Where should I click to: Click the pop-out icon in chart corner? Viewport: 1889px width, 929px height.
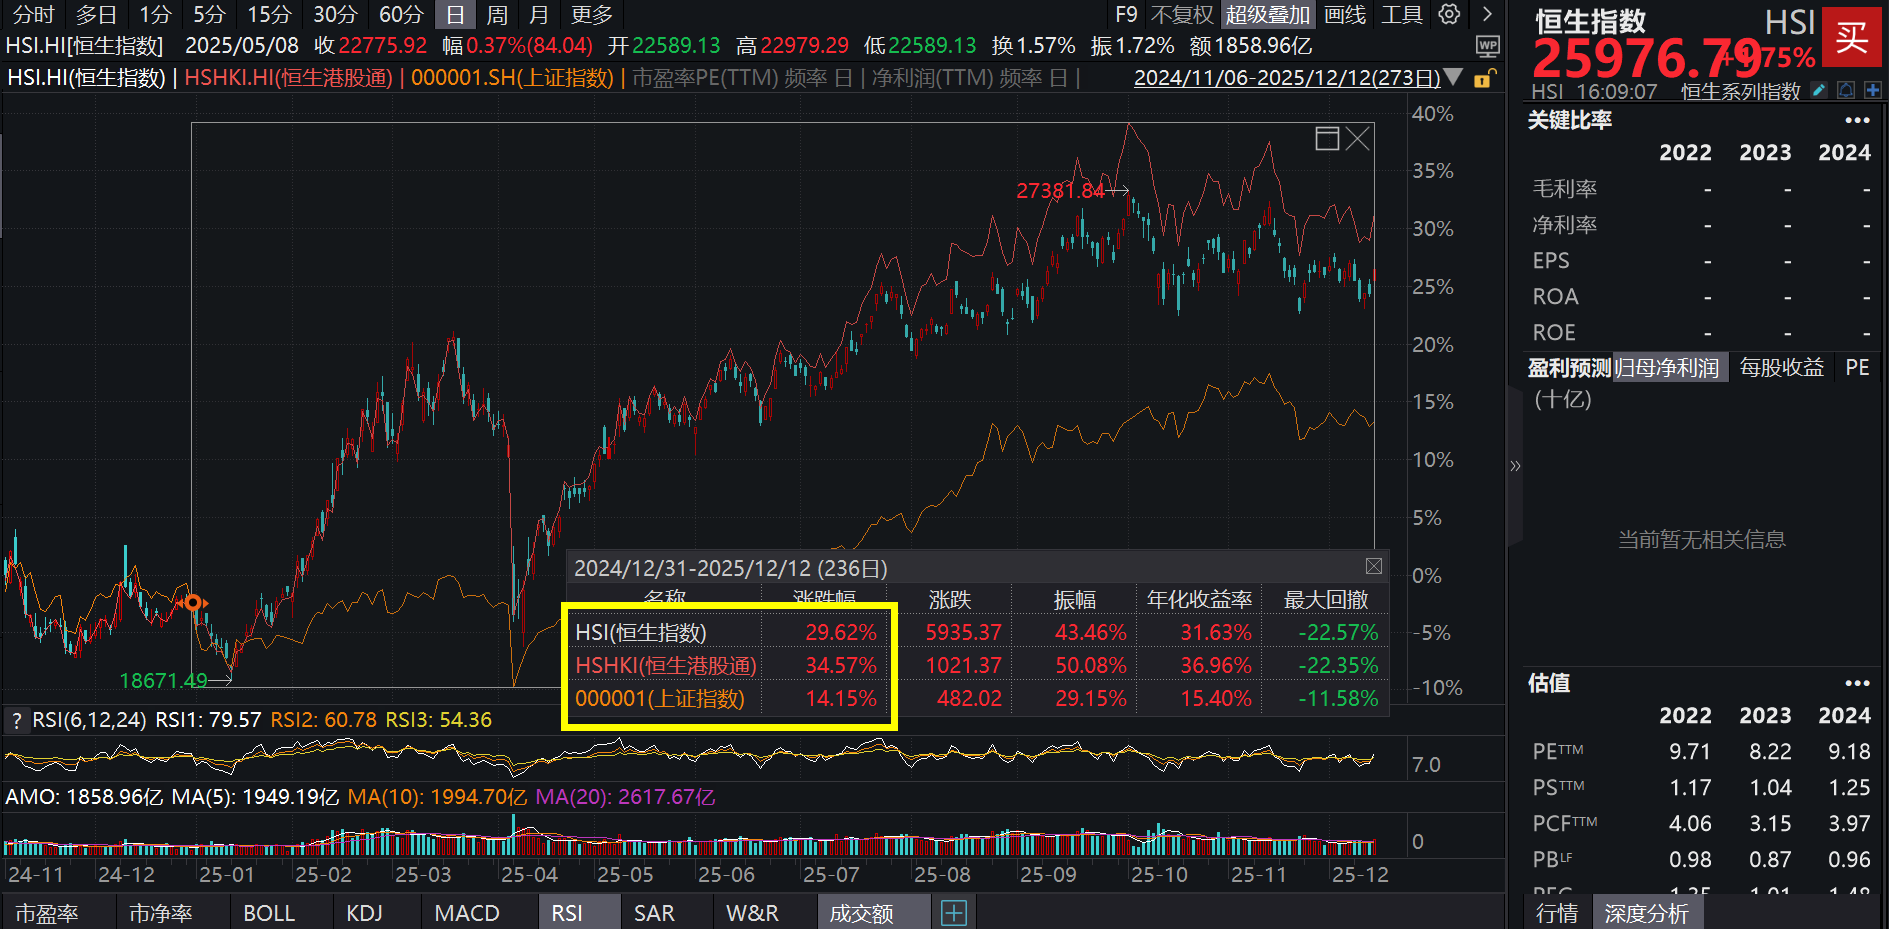pyautogui.click(x=1327, y=139)
